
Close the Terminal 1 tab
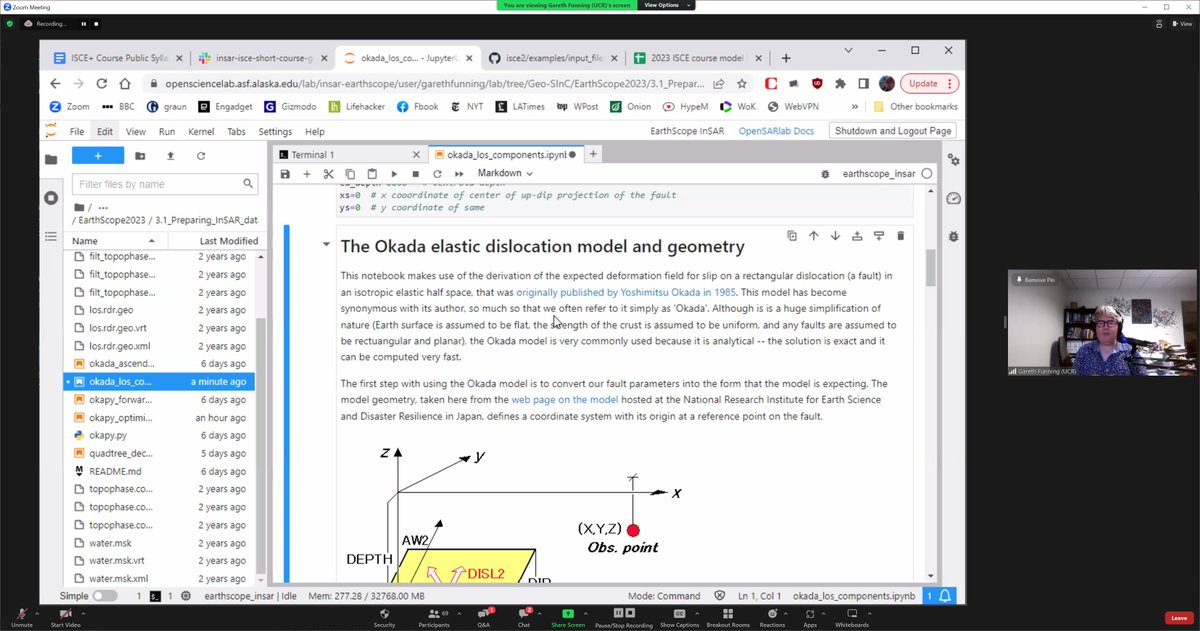[416, 155]
